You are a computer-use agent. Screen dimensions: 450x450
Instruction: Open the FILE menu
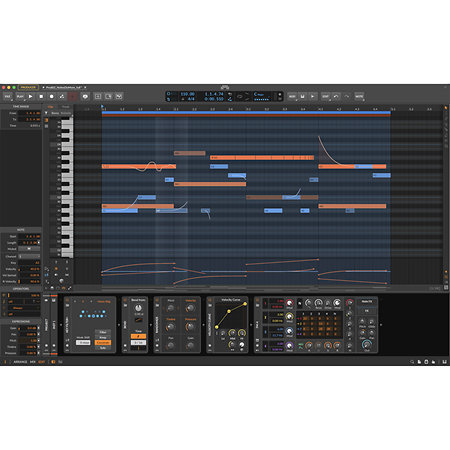tap(8, 96)
